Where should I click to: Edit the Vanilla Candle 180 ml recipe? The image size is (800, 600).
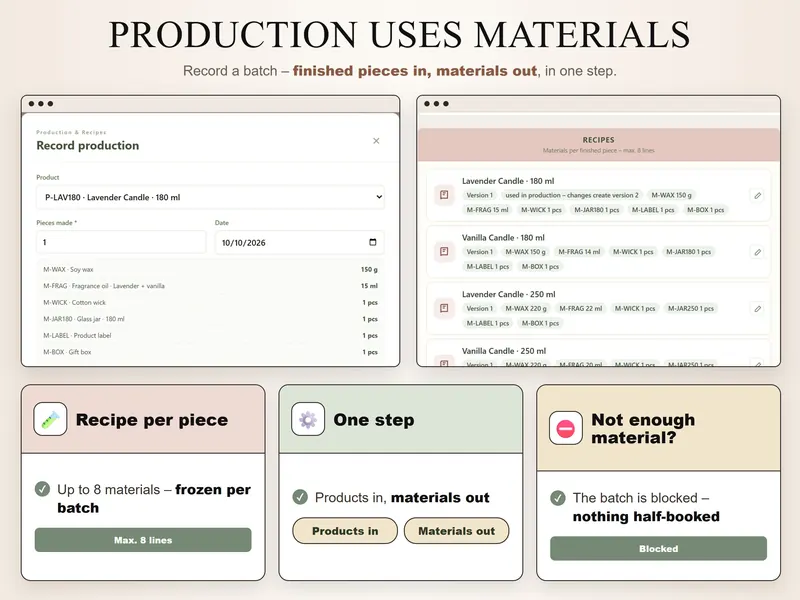(758, 252)
